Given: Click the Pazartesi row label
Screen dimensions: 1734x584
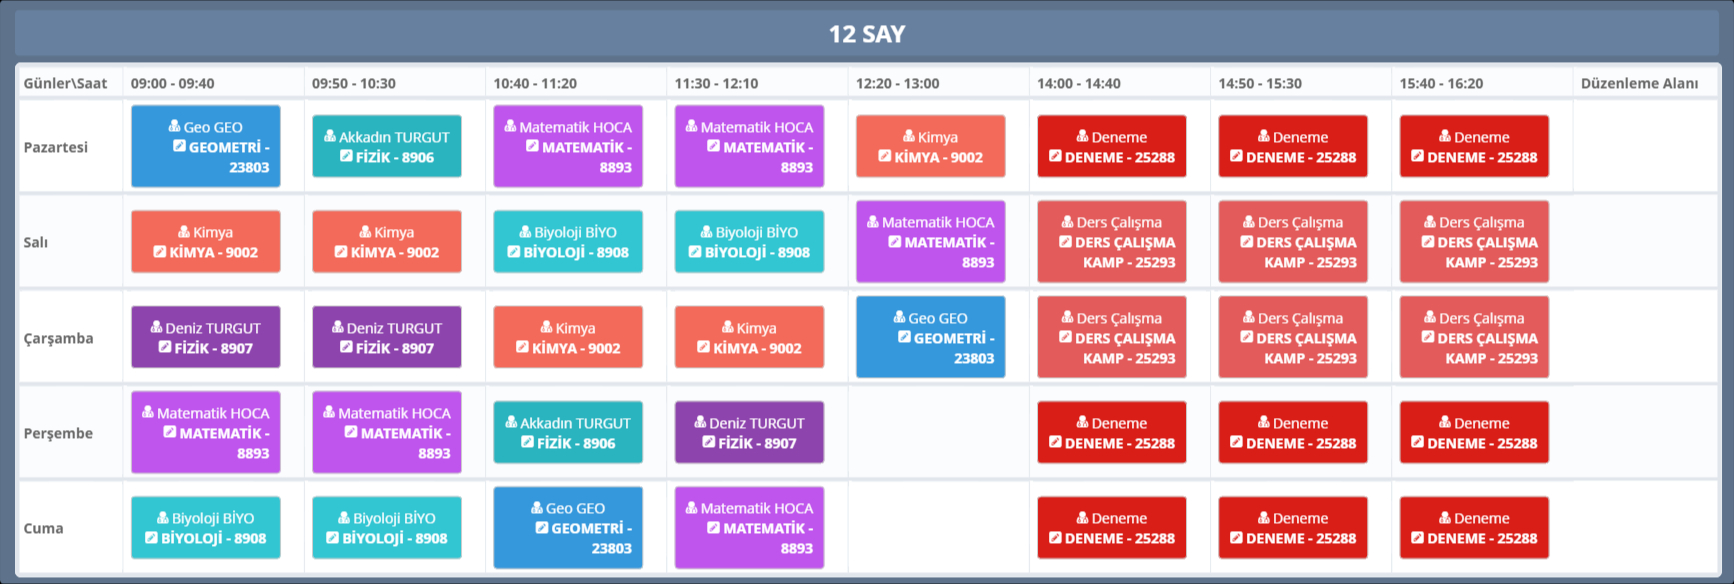Looking at the screenshot, I should 56,147.
